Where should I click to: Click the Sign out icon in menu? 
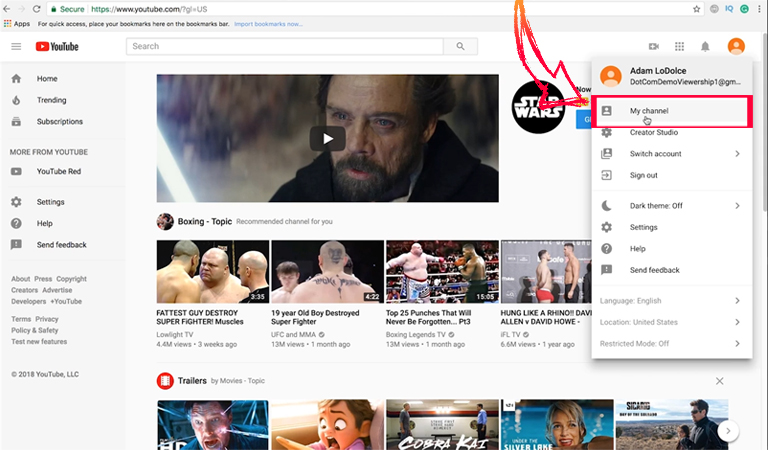[x=606, y=175]
